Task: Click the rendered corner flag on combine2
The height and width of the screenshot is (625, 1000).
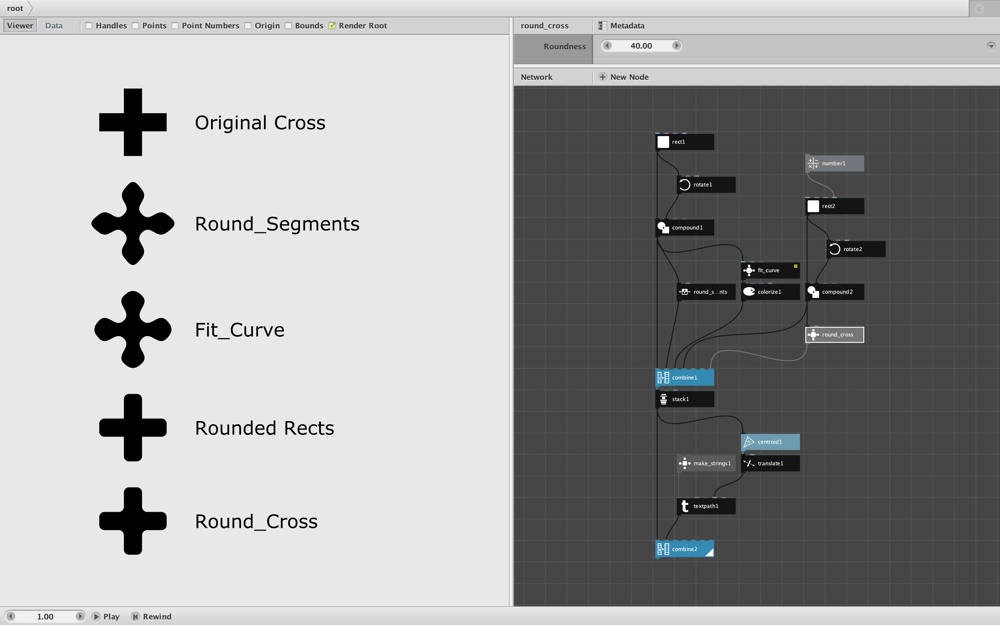Action: point(709,552)
